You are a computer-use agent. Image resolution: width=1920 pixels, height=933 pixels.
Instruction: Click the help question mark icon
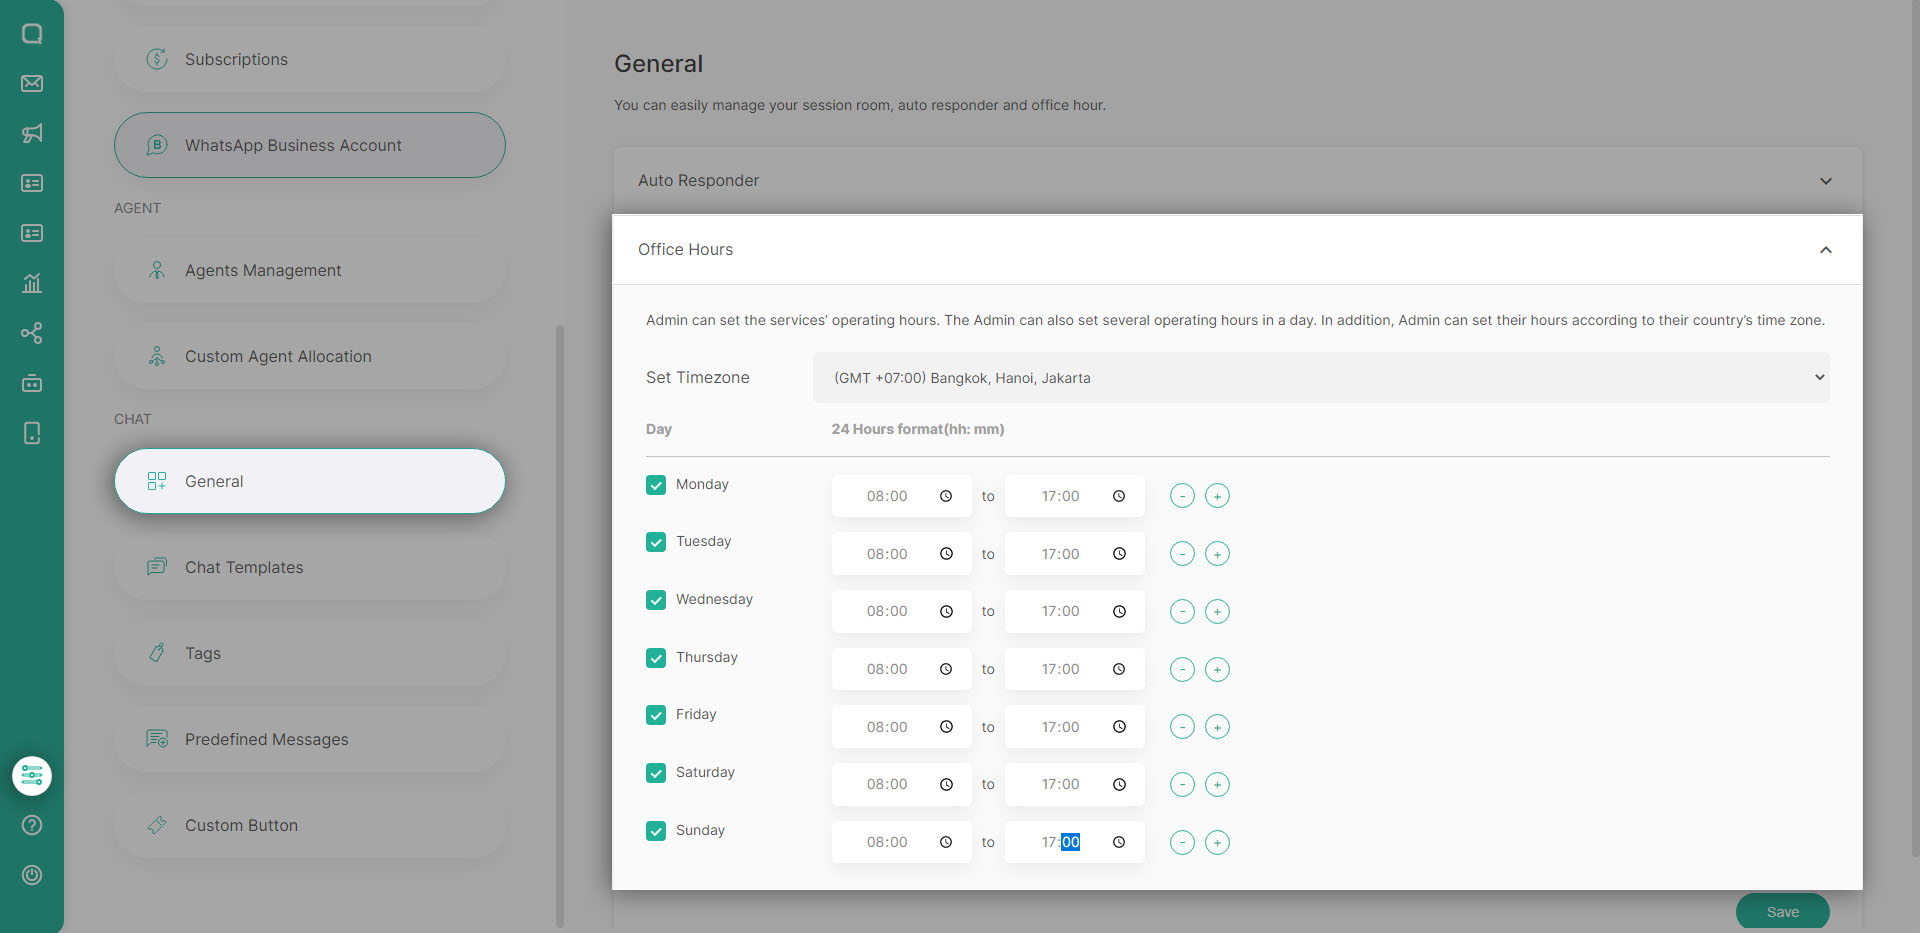click(x=32, y=825)
